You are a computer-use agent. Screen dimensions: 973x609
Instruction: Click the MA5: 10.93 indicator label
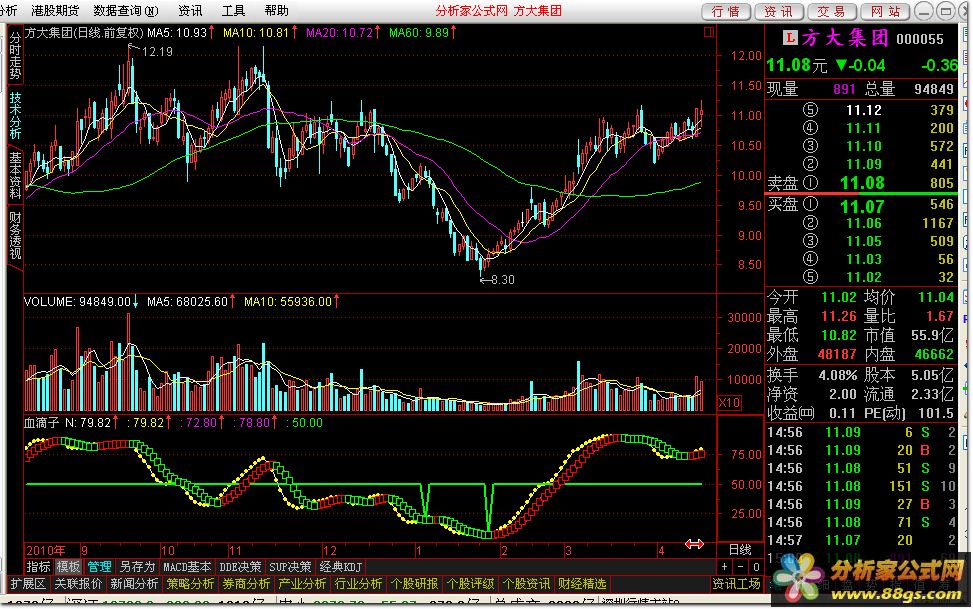[180, 32]
